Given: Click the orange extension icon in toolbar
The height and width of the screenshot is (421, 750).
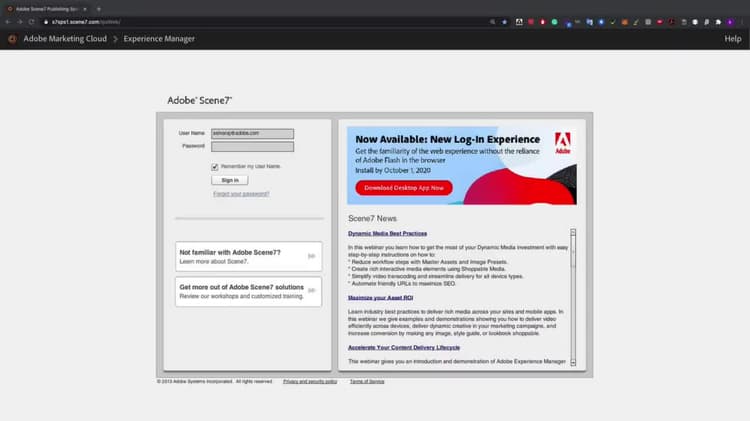Looking at the screenshot, I should (x=625, y=22).
